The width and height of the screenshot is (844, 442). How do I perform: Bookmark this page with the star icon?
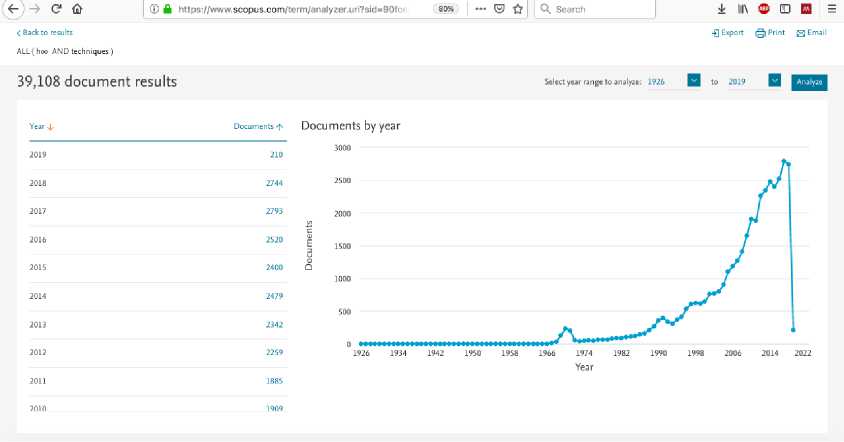point(518,9)
